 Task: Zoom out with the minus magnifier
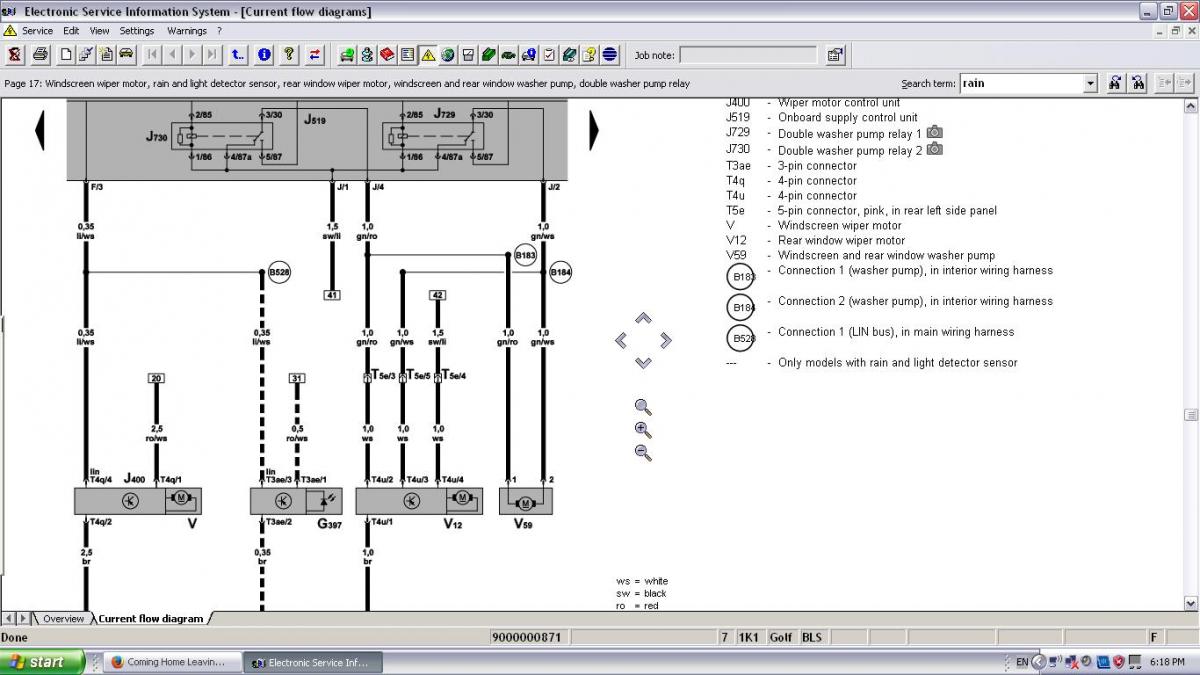[x=643, y=453]
